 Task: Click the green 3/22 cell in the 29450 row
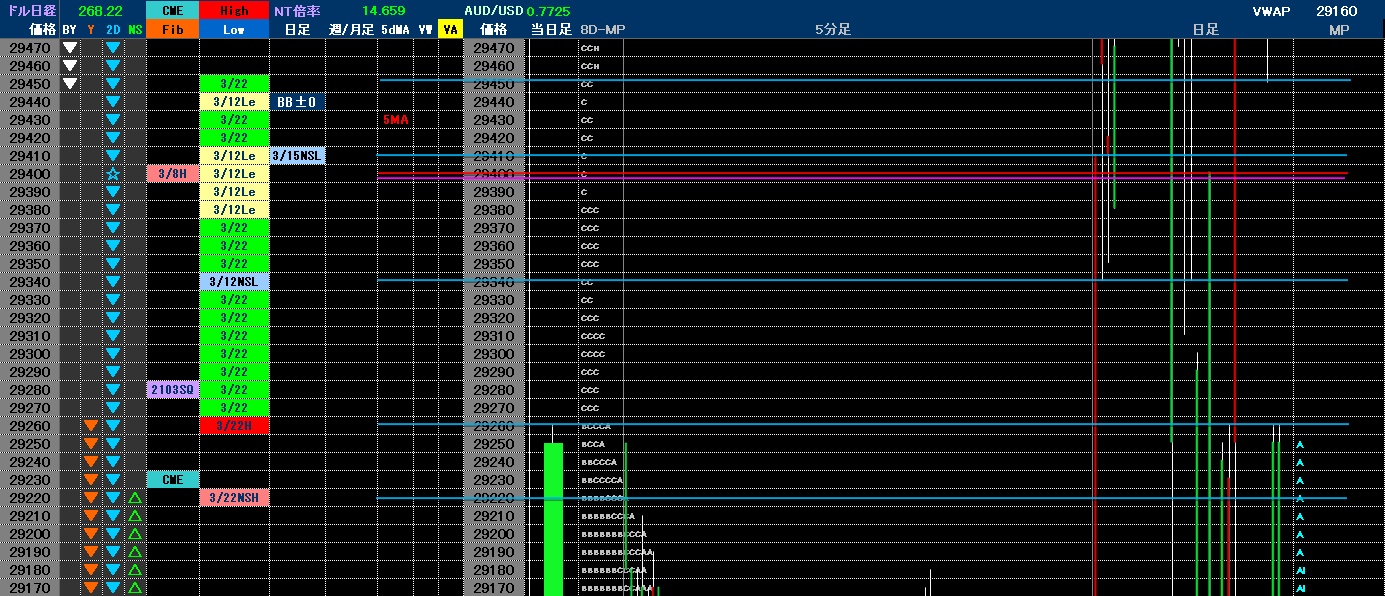[x=234, y=83]
